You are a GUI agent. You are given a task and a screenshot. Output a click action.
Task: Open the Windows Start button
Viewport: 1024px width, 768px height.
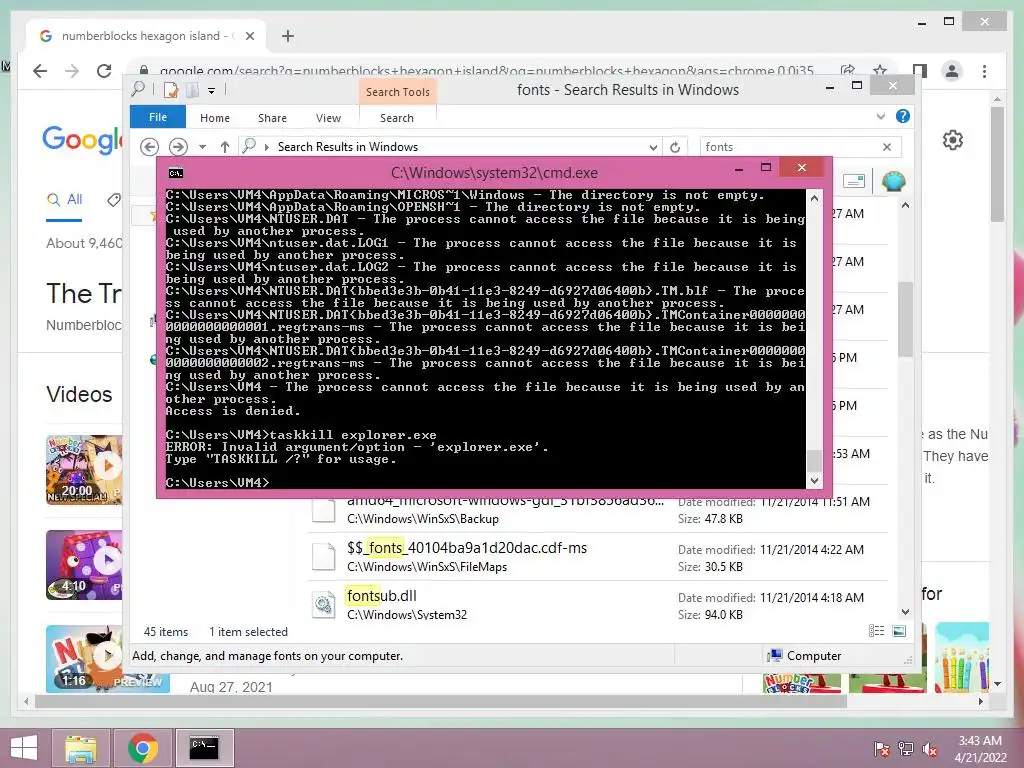coord(24,748)
